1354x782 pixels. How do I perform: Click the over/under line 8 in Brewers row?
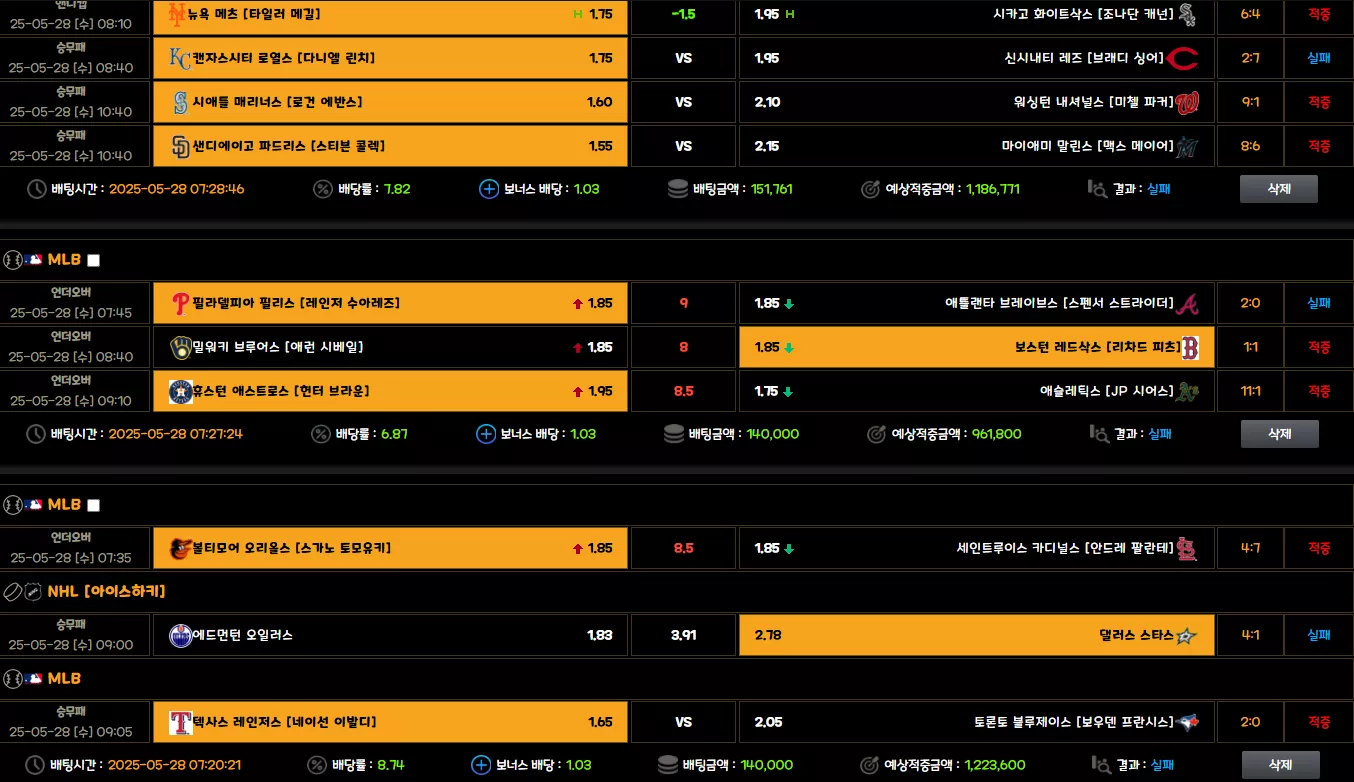(684, 347)
